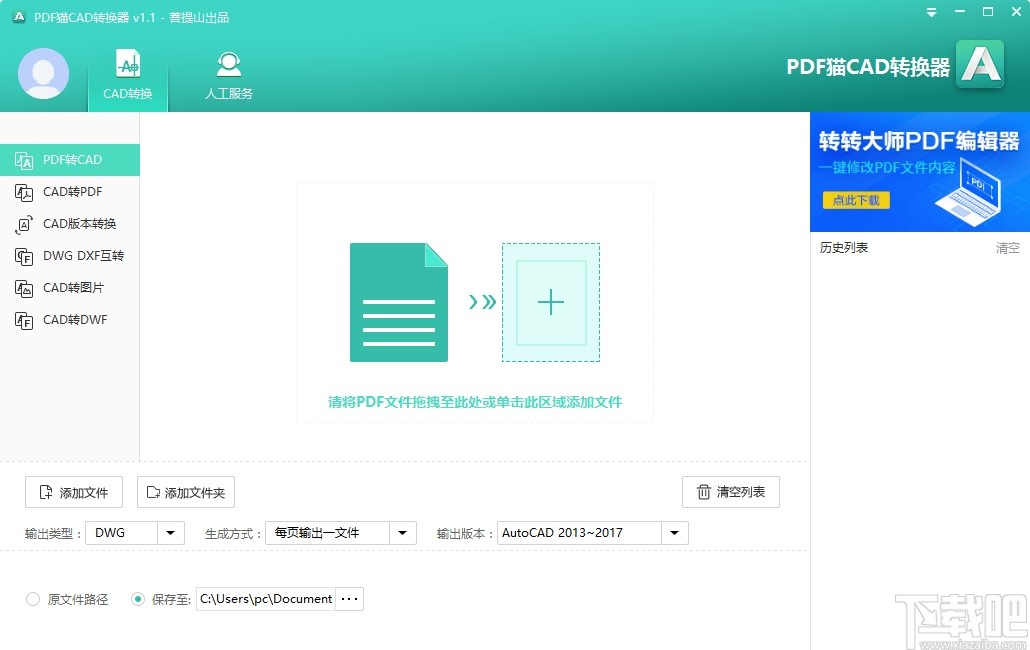Select the 原文件路径 radio button
1030x650 pixels.
[31, 598]
